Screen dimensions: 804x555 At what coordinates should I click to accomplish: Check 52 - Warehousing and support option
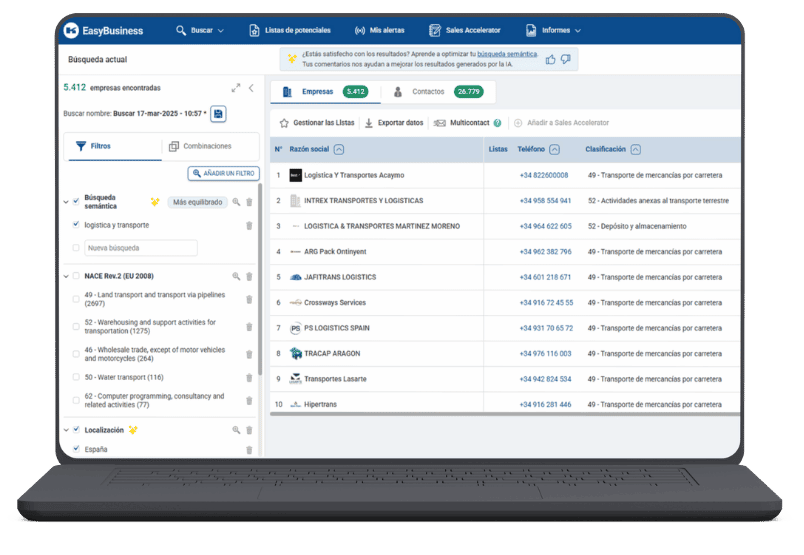(76, 327)
